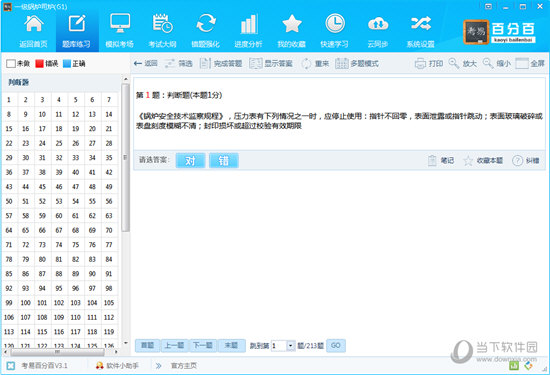The width and height of the screenshot is (550, 375).
Task: Go to next question with 下一题
Action: [203, 346]
